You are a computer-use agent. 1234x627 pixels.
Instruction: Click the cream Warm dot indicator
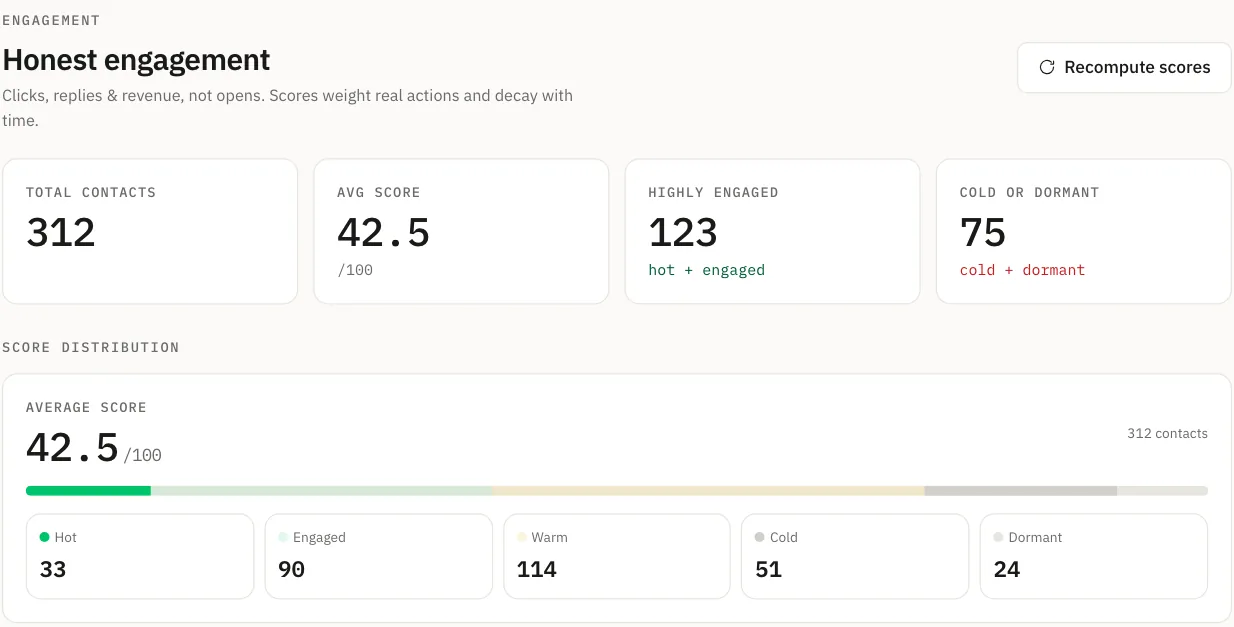[x=521, y=537]
